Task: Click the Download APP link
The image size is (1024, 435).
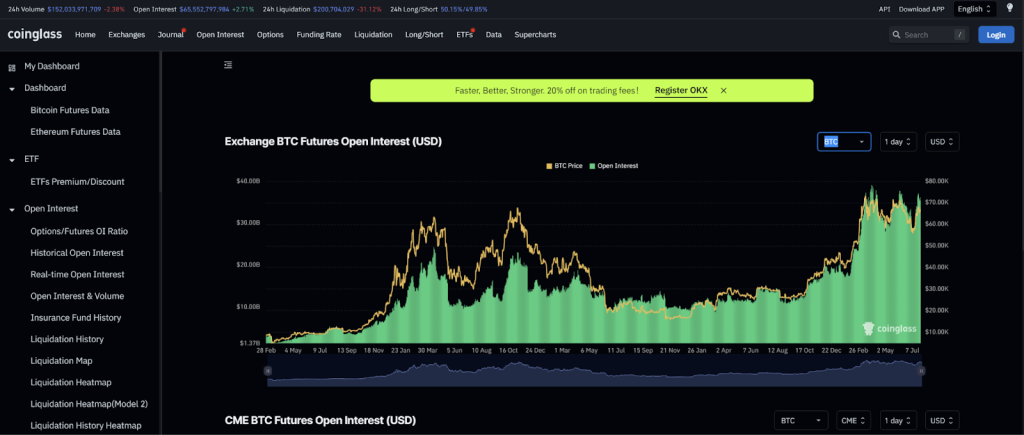Action: [921, 9]
